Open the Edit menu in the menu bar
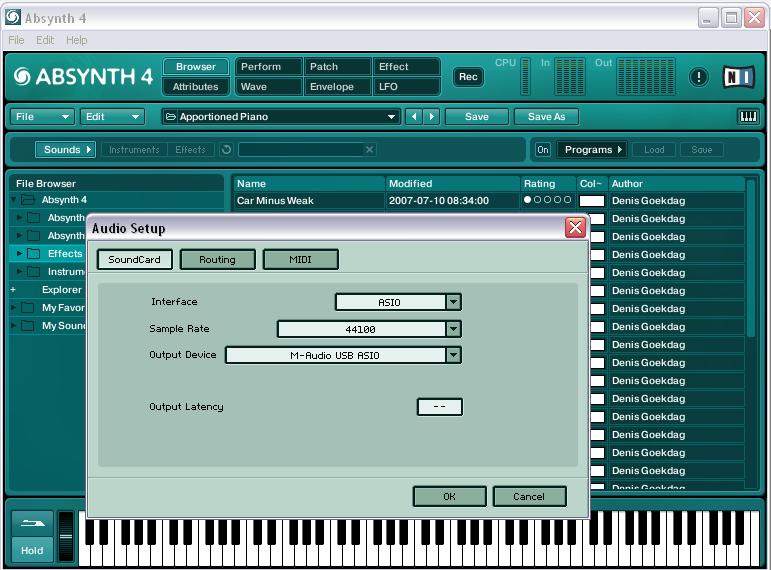The height and width of the screenshot is (570, 771). tap(45, 40)
